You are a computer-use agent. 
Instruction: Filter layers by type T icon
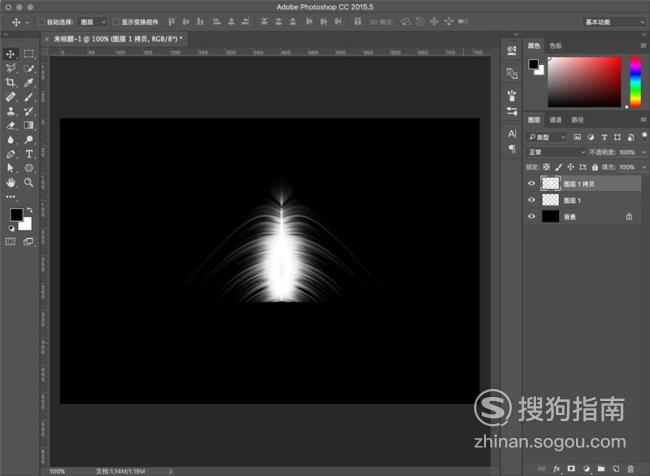[x=604, y=137]
